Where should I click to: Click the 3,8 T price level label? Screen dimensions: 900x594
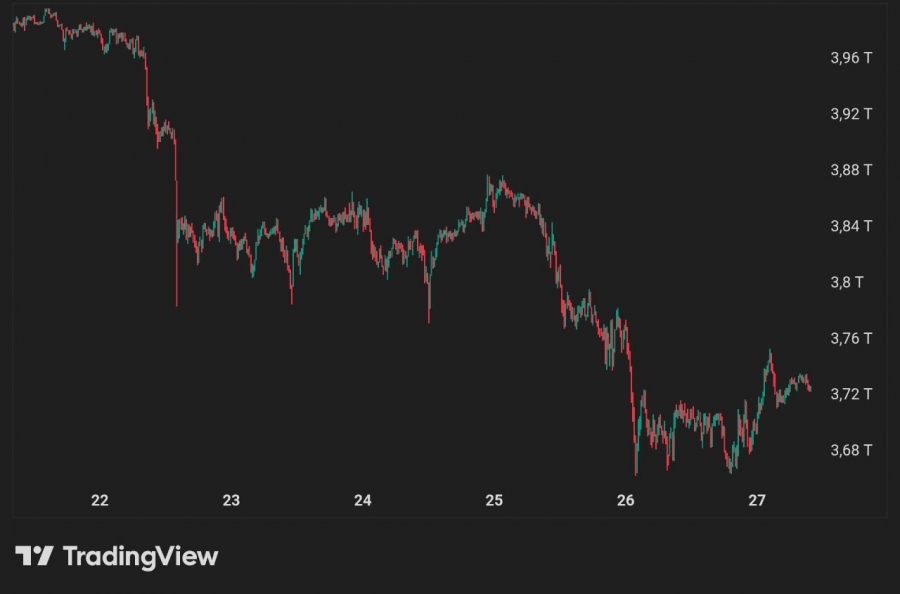pos(847,282)
